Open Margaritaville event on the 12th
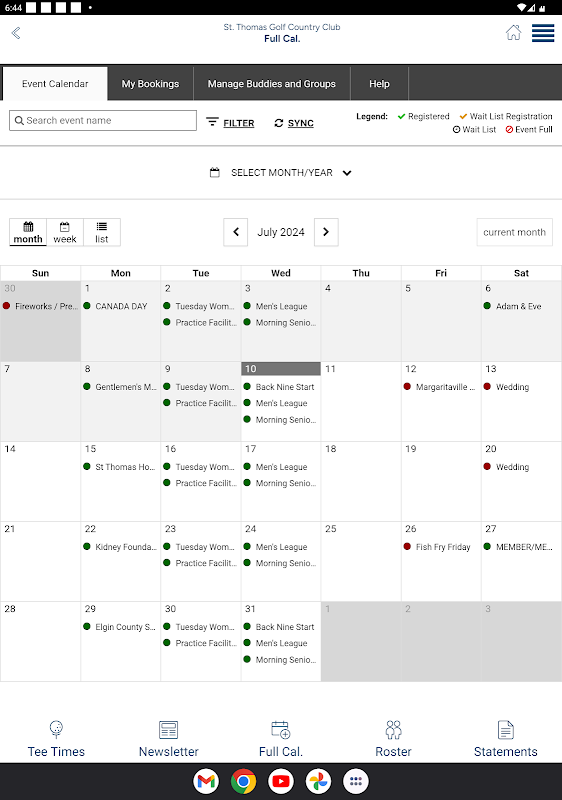Screen dimensions: 562x800 (440, 387)
